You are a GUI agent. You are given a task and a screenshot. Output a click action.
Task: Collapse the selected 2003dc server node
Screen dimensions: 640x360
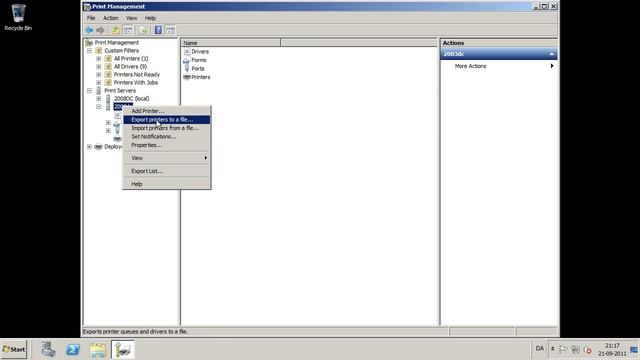98,107
